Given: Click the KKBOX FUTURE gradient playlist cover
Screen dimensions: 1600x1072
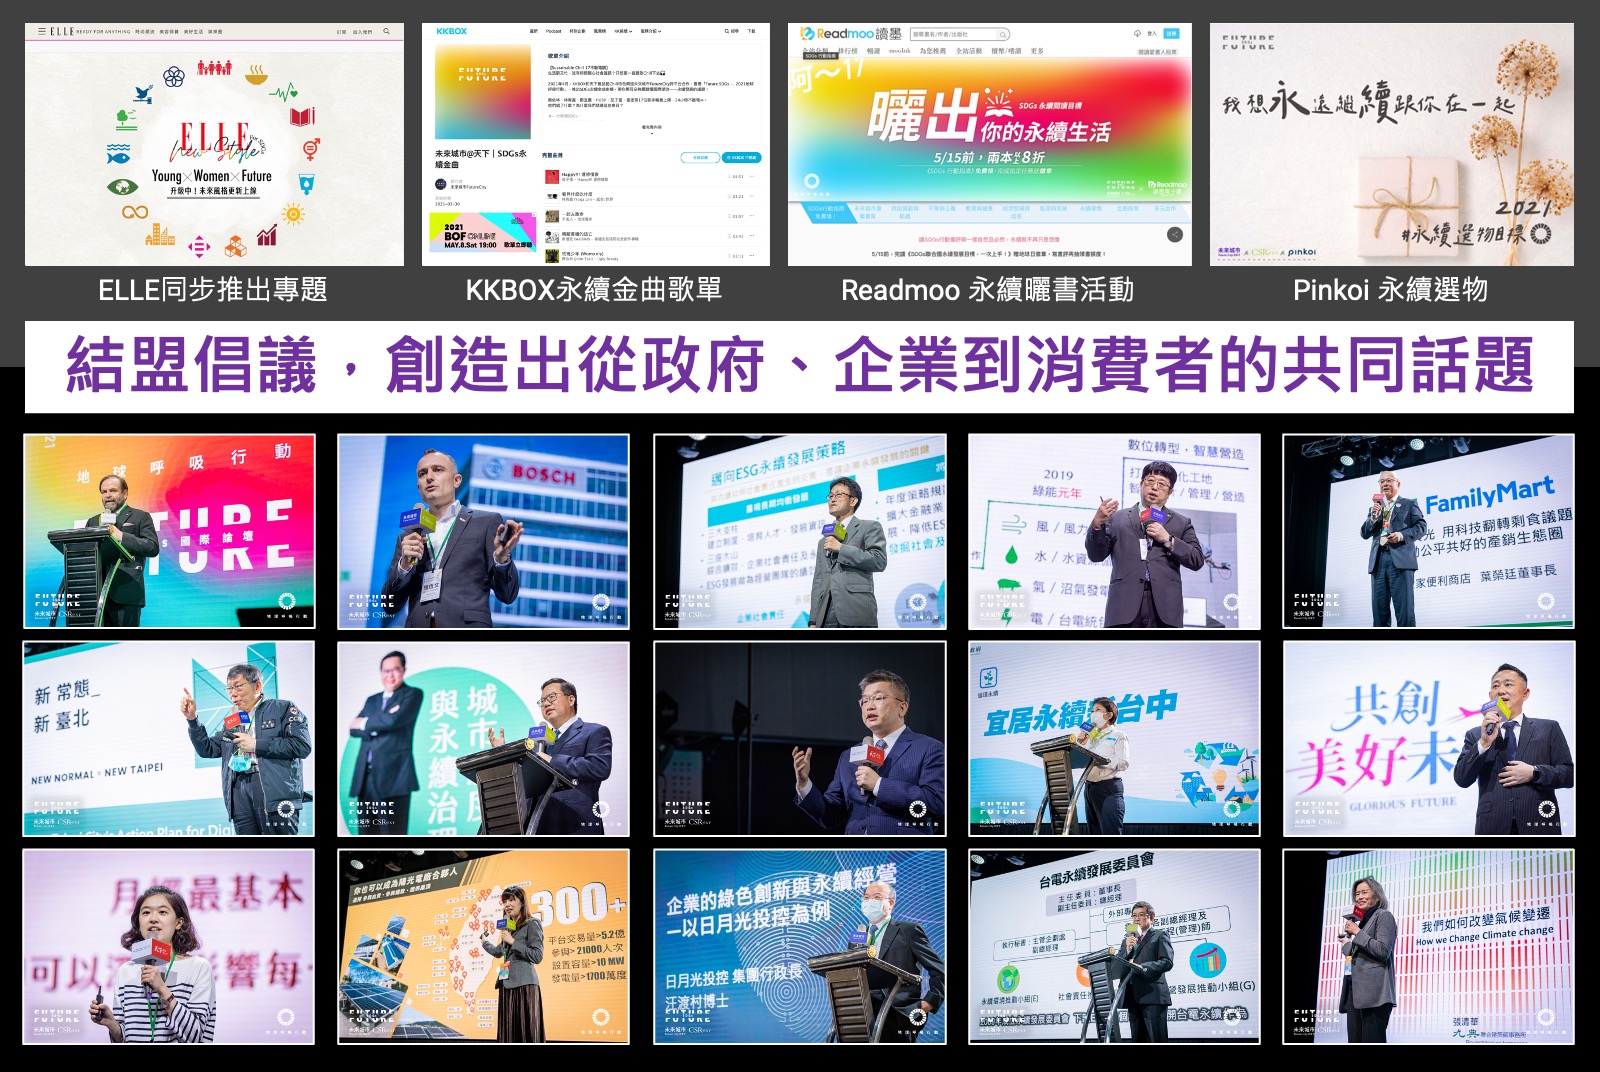Looking at the screenshot, I should 483,92.
